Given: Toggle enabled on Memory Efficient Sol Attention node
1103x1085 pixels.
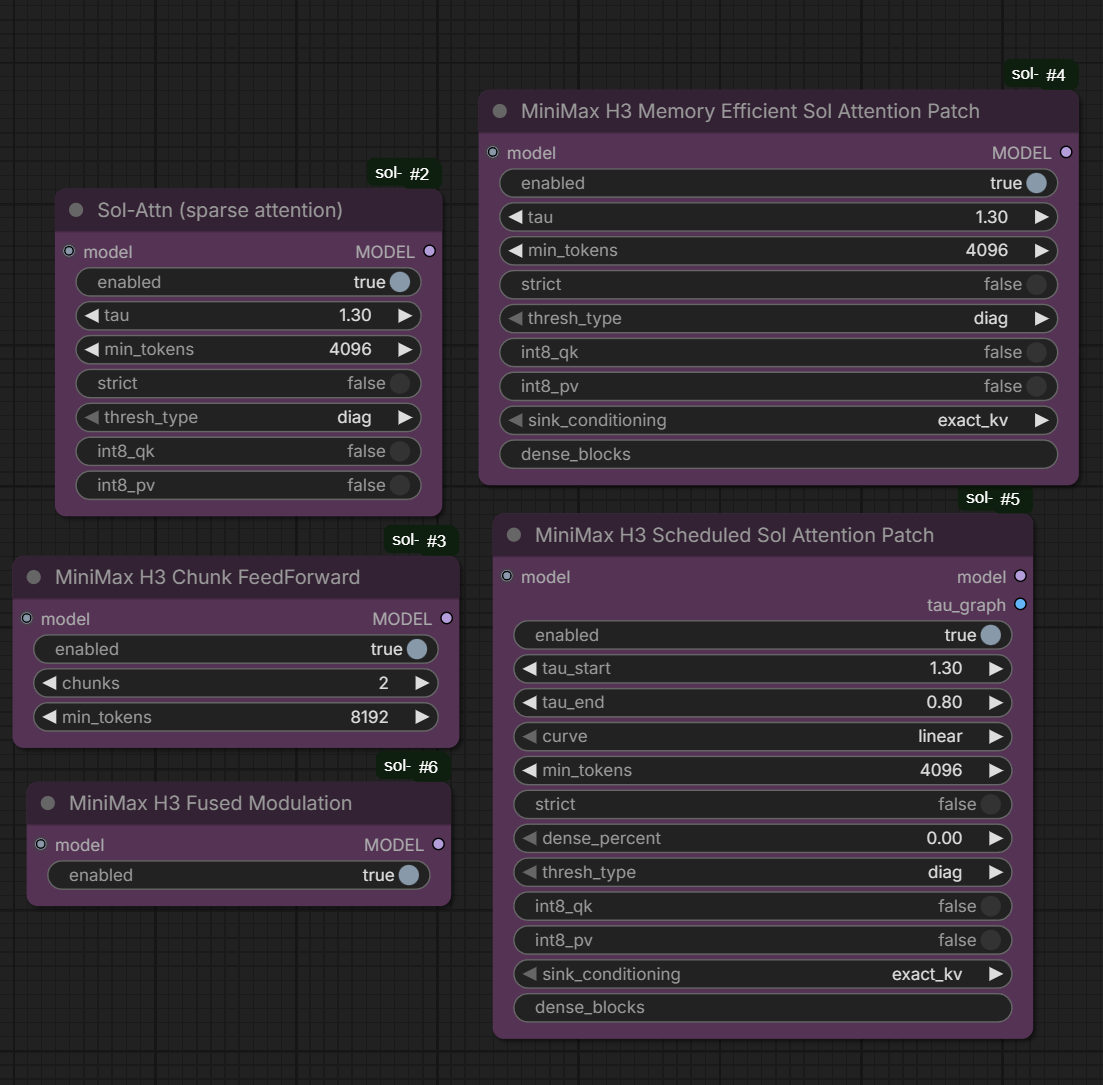Looking at the screenshot, I should coord(779,183).
